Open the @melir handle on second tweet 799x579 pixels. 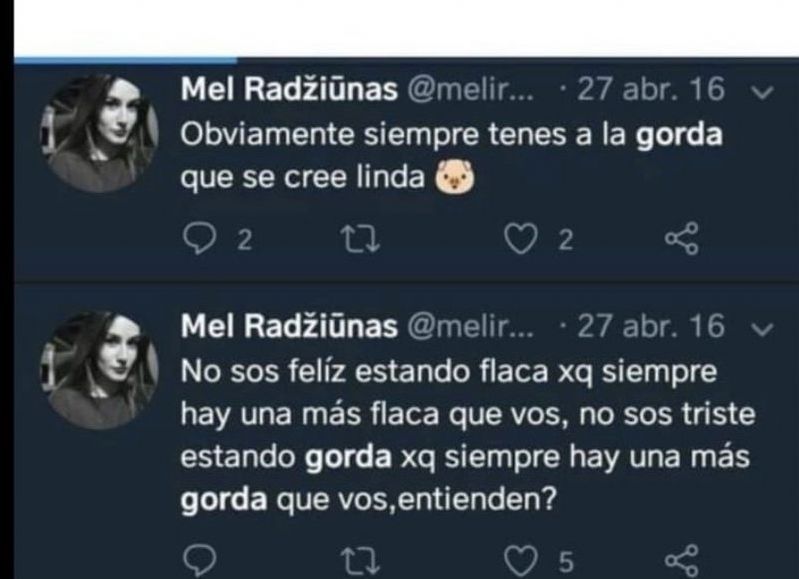click(470, 327)
